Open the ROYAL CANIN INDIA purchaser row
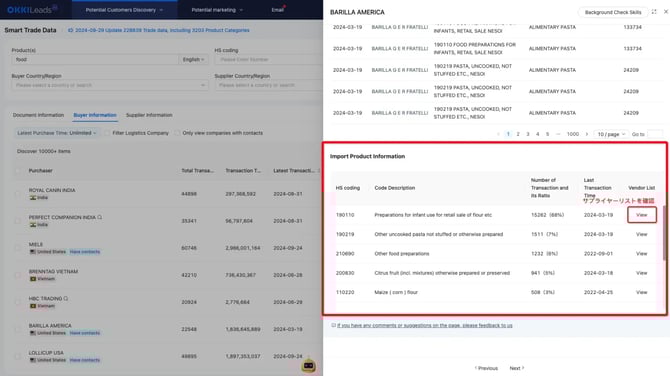The image size is (670, 376). pyautogui.click(x=167, y=194)
